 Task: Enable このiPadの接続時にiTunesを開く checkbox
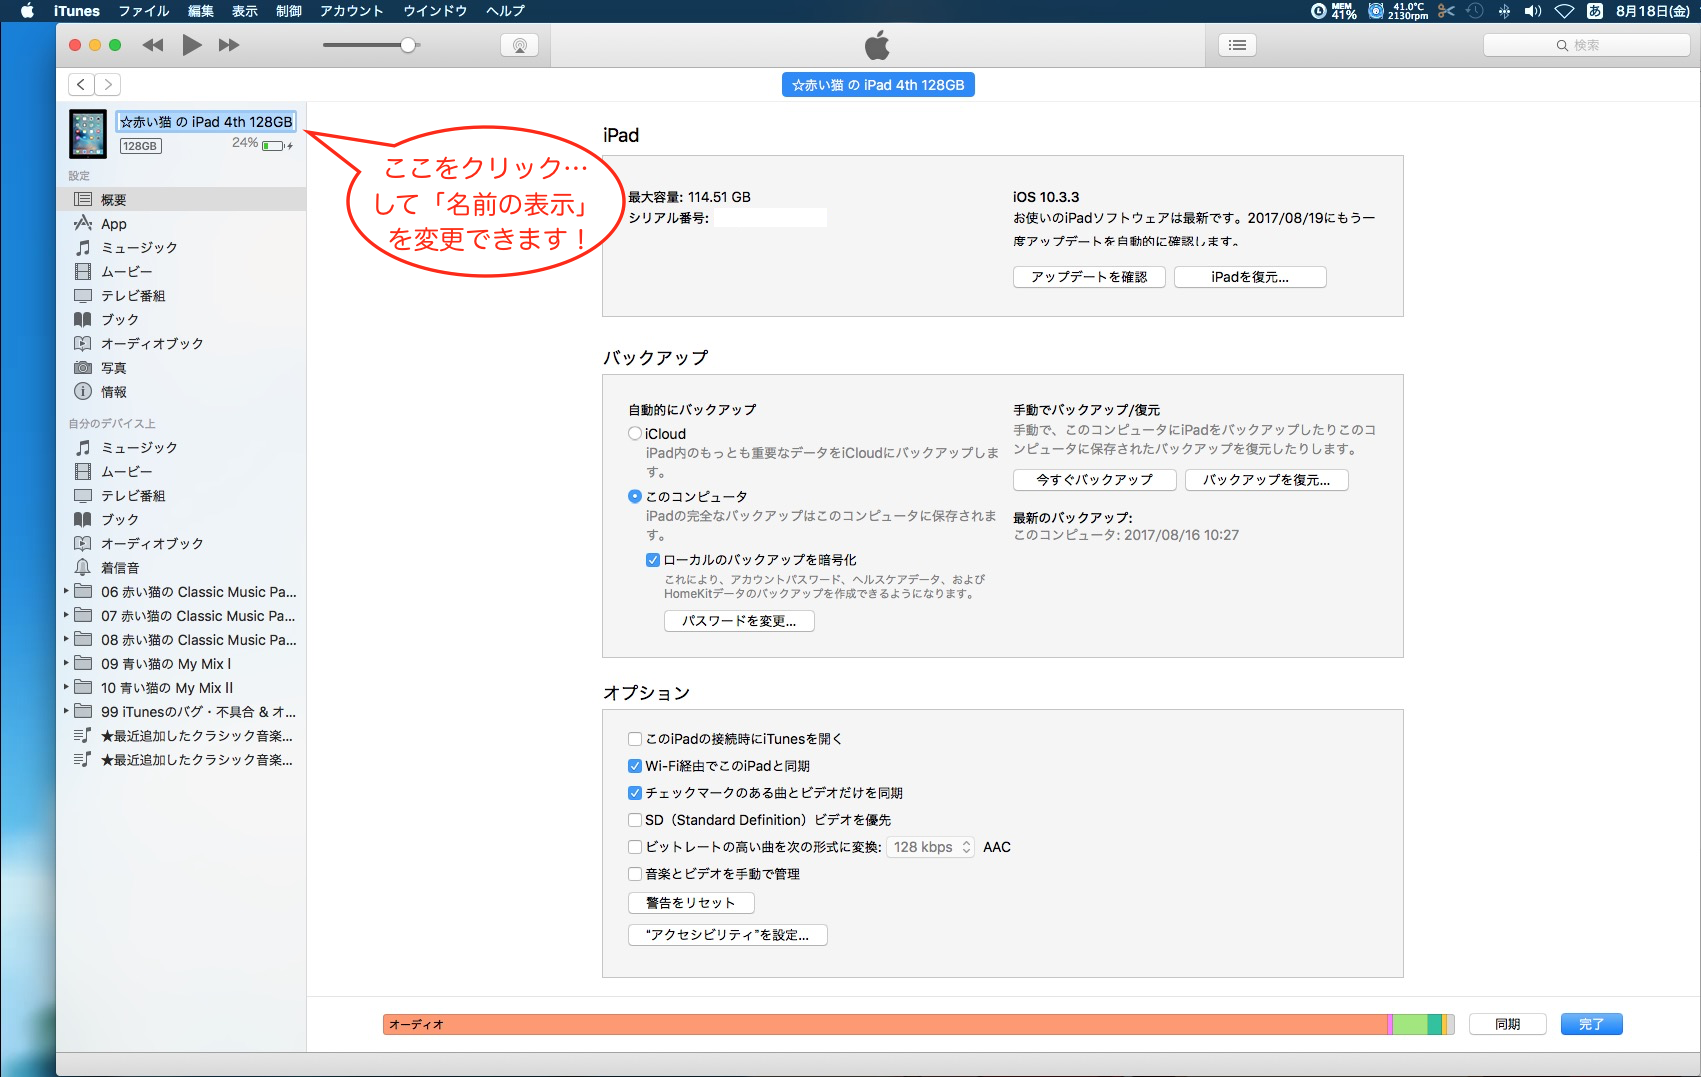635,739
